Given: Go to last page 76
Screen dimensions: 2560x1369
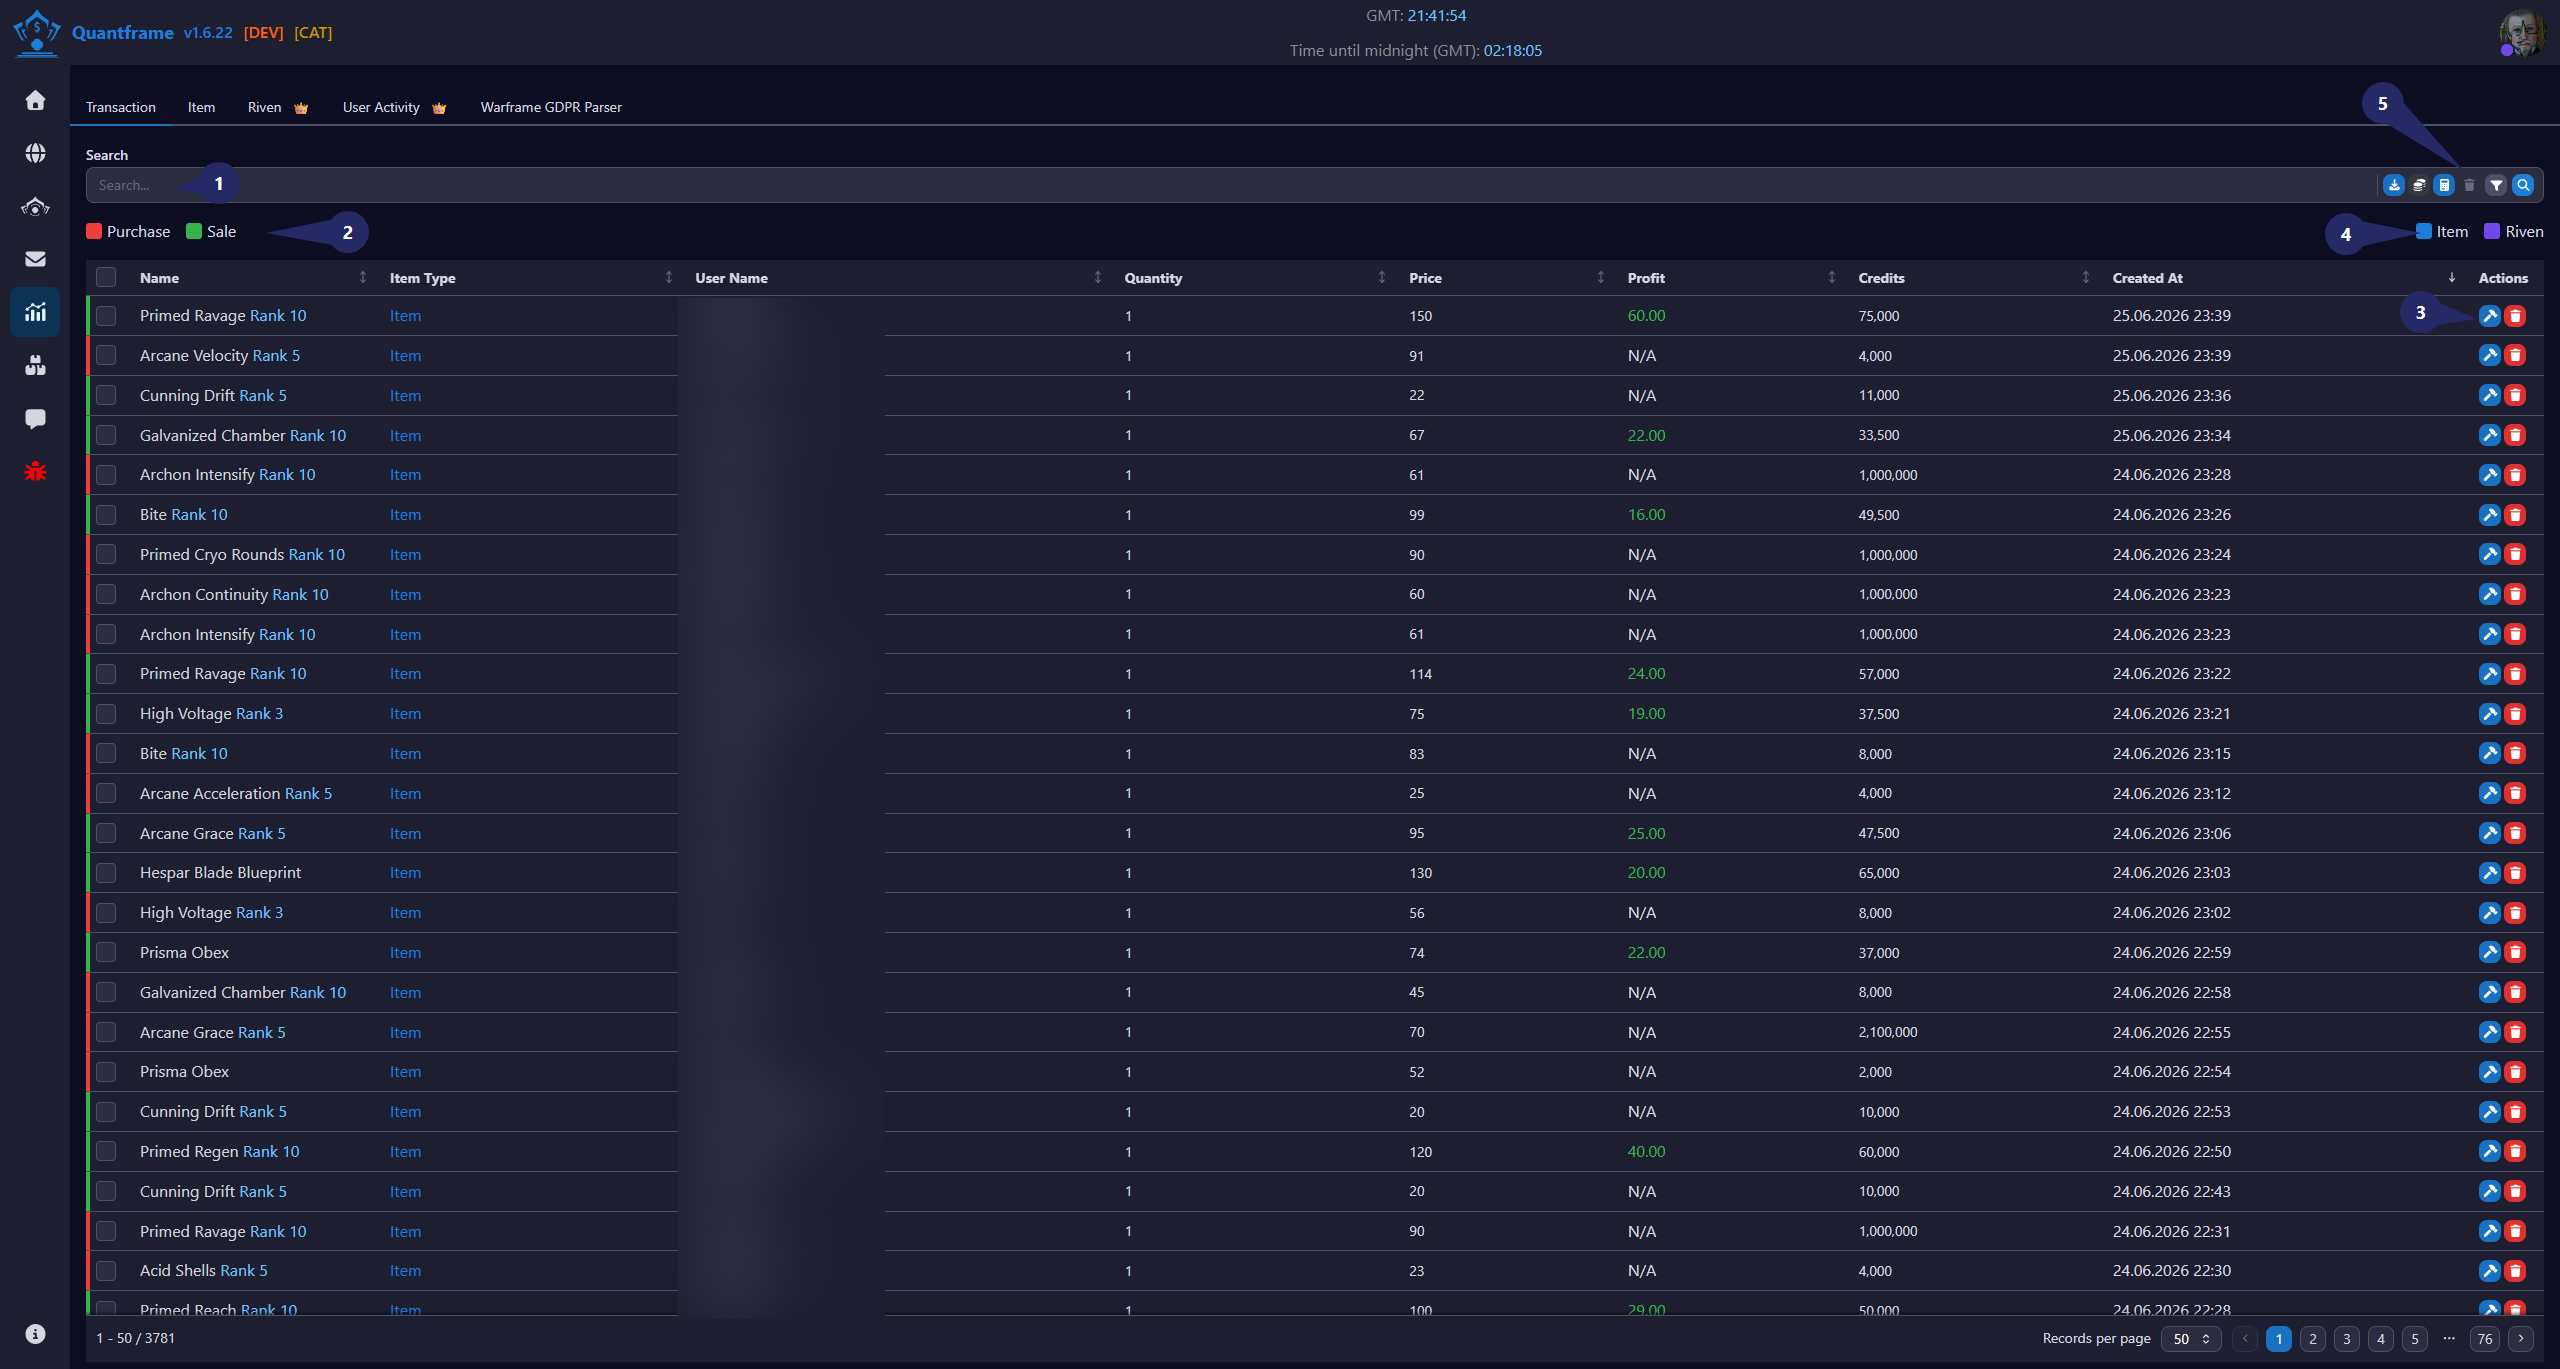Looking at the screenshot, I should (2485, 1339).
